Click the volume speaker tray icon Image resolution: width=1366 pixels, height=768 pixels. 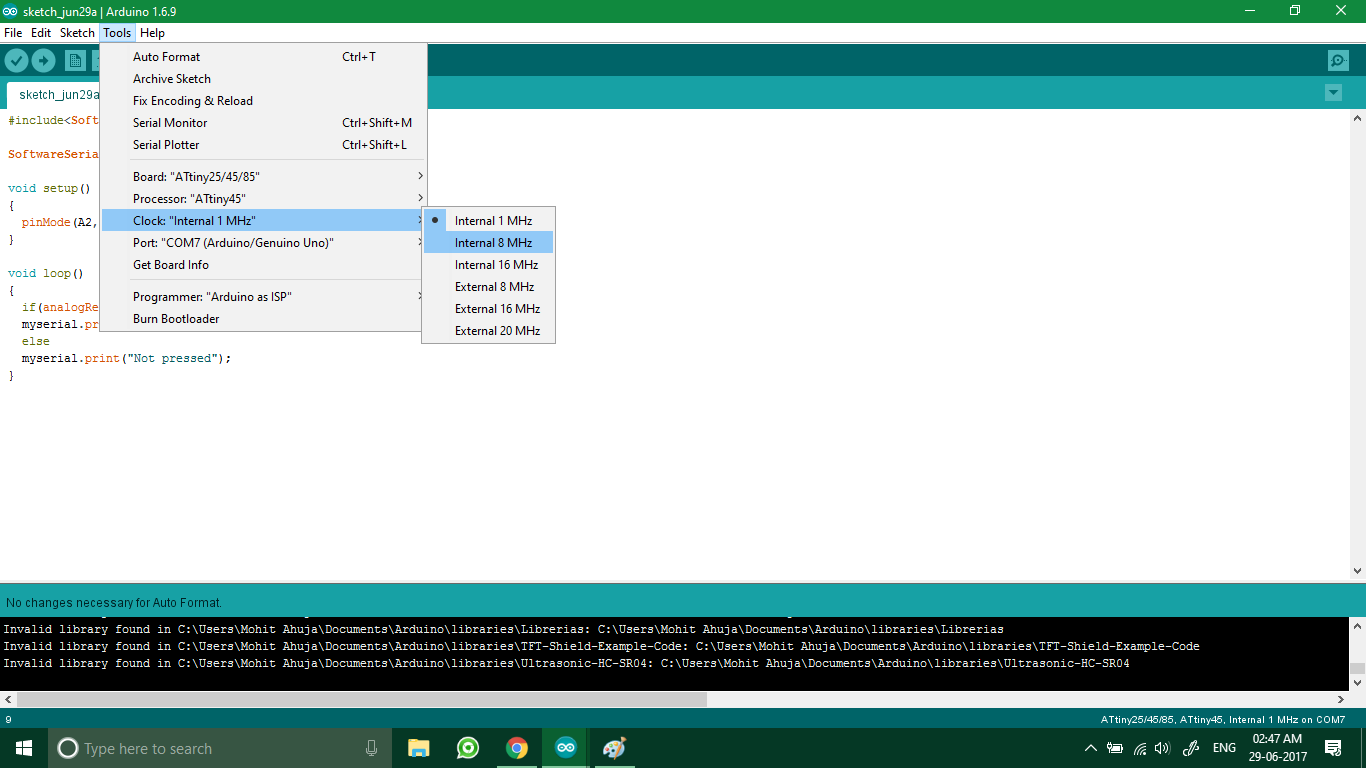[x=1162, y=748]
